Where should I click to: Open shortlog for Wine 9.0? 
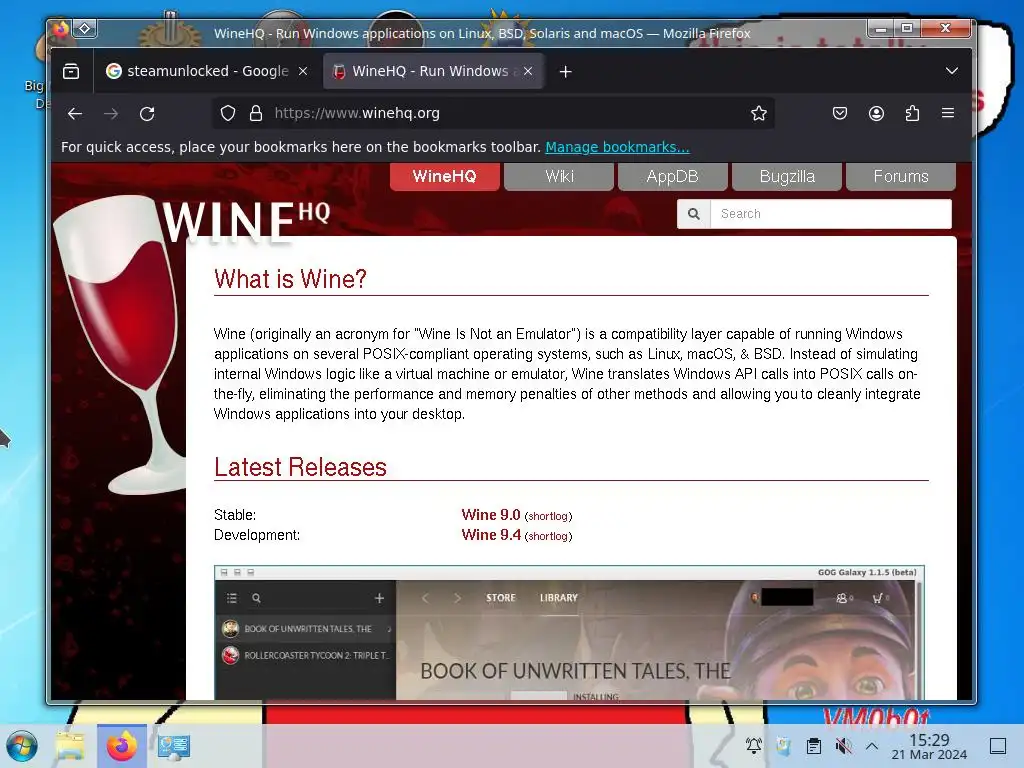coord(548,516)
